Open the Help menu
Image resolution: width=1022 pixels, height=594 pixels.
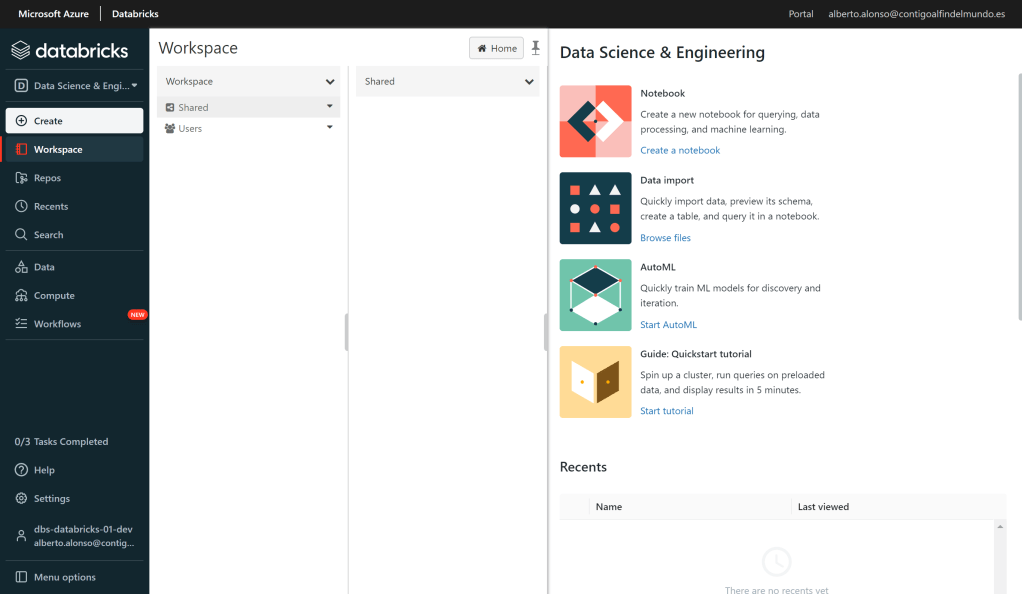click(x=44, y=470)
